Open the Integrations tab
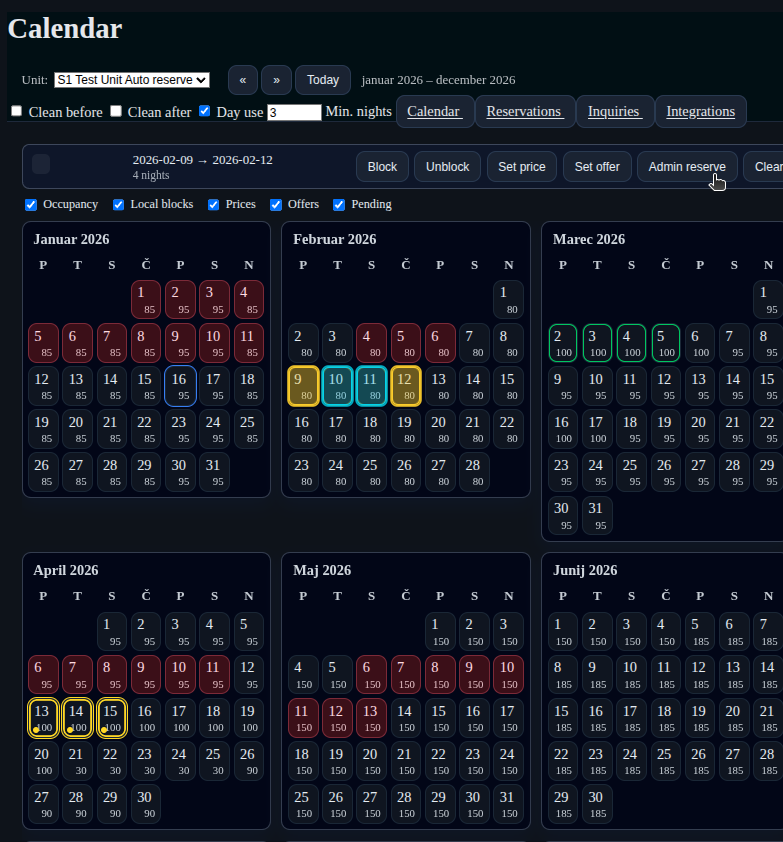Screen dimensions: 783x842 tap(700, 112)
